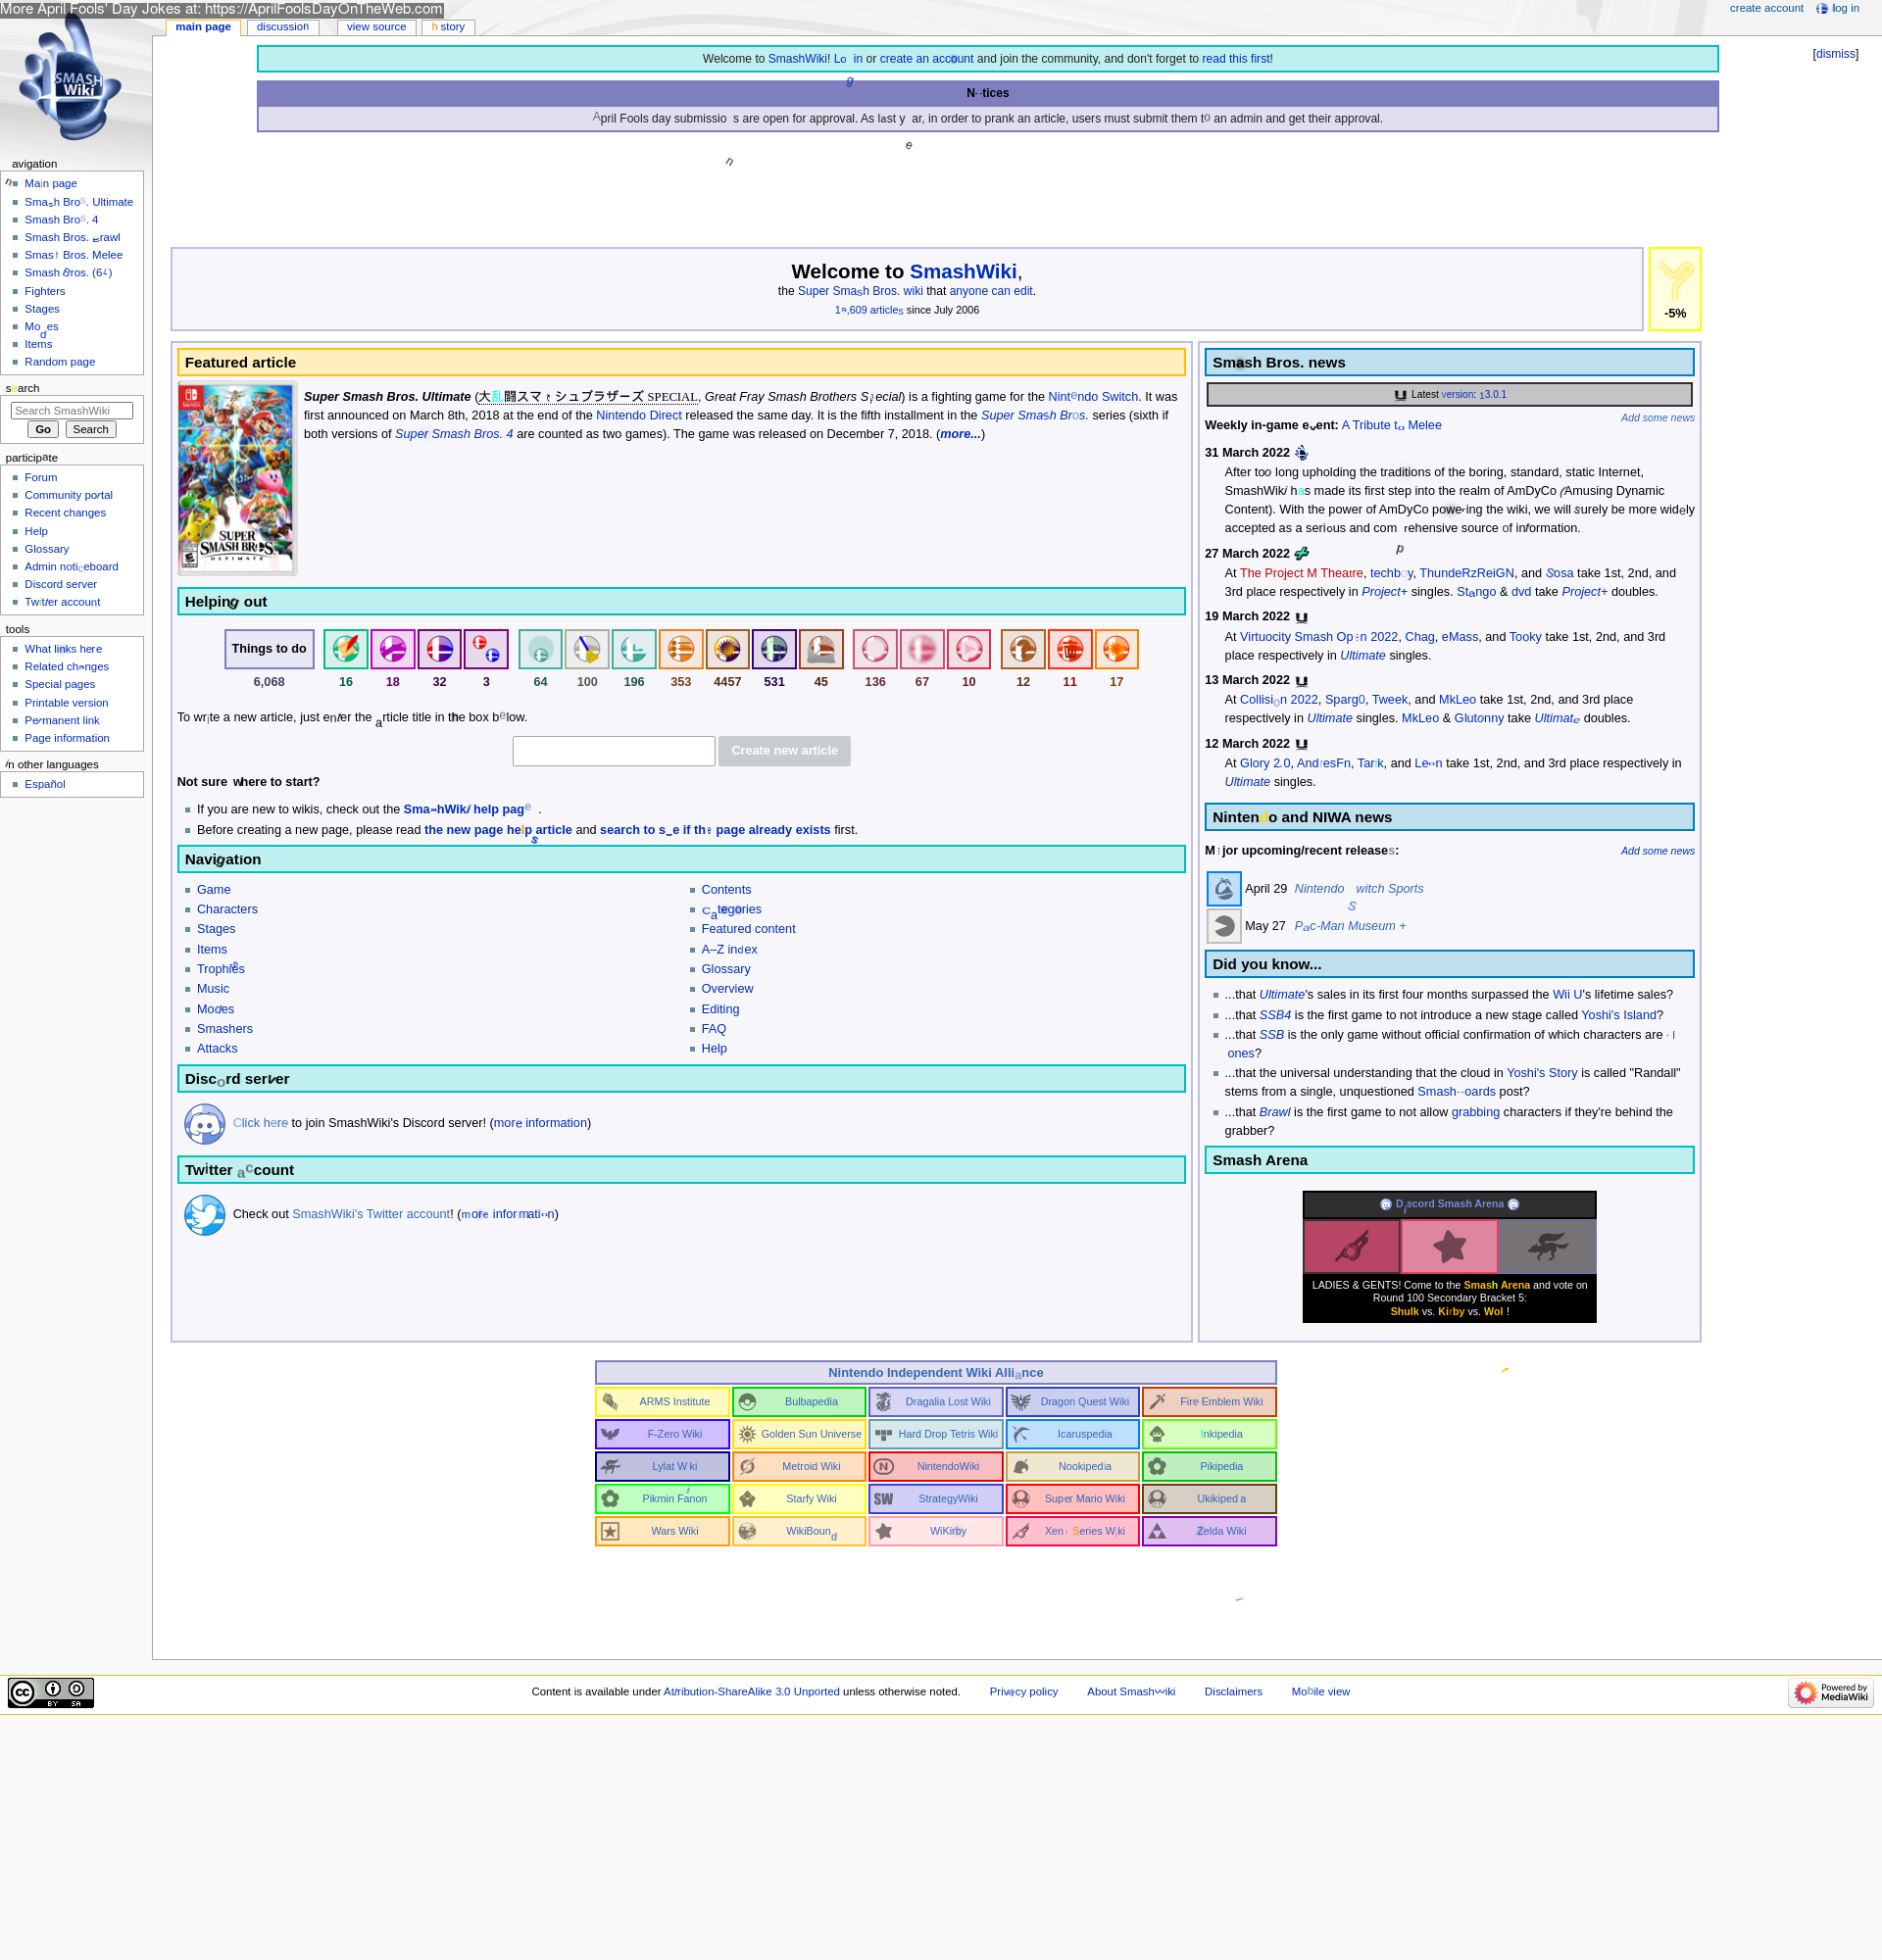Click the Go search button
Screen dimensions: 1882x1960
pos(43,429)
